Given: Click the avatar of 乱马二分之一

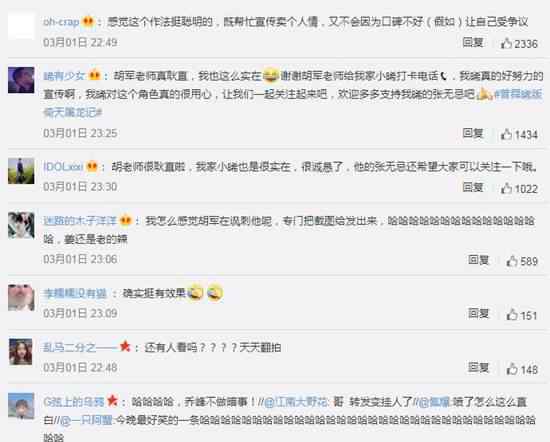Looking at the screenshot, I should [21, 352].
